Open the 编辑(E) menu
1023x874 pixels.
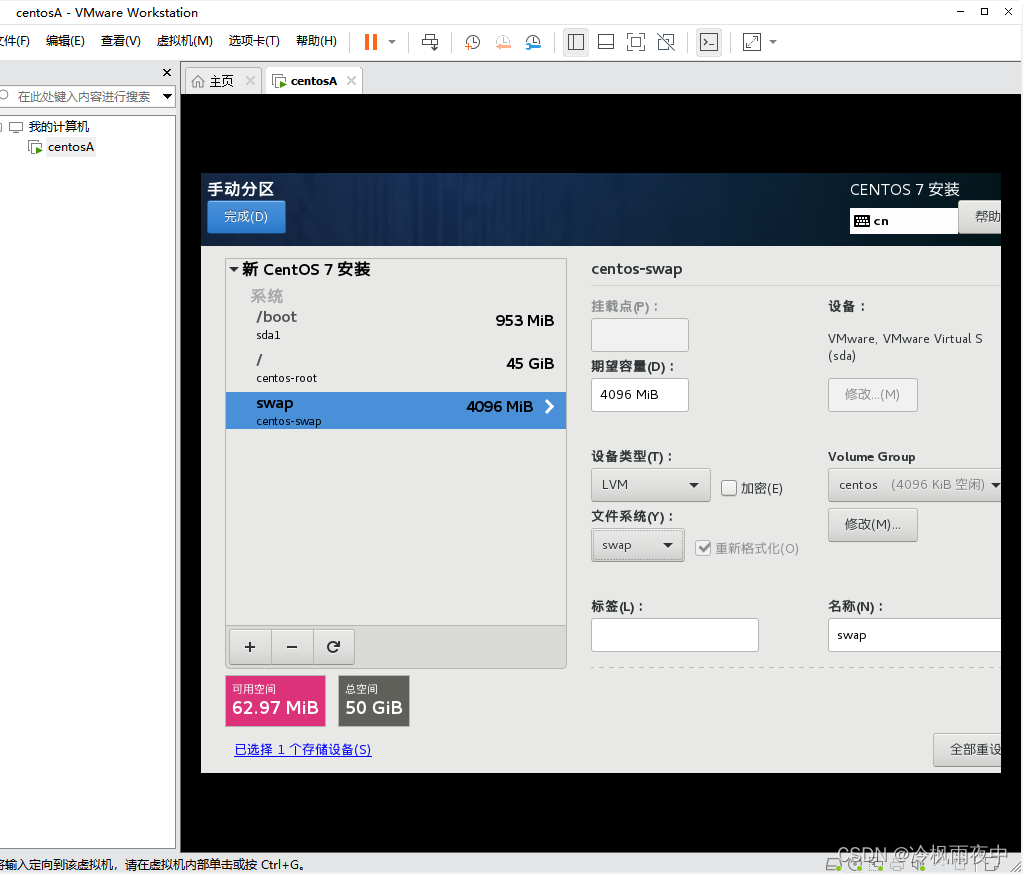click(x=65, y=40)
